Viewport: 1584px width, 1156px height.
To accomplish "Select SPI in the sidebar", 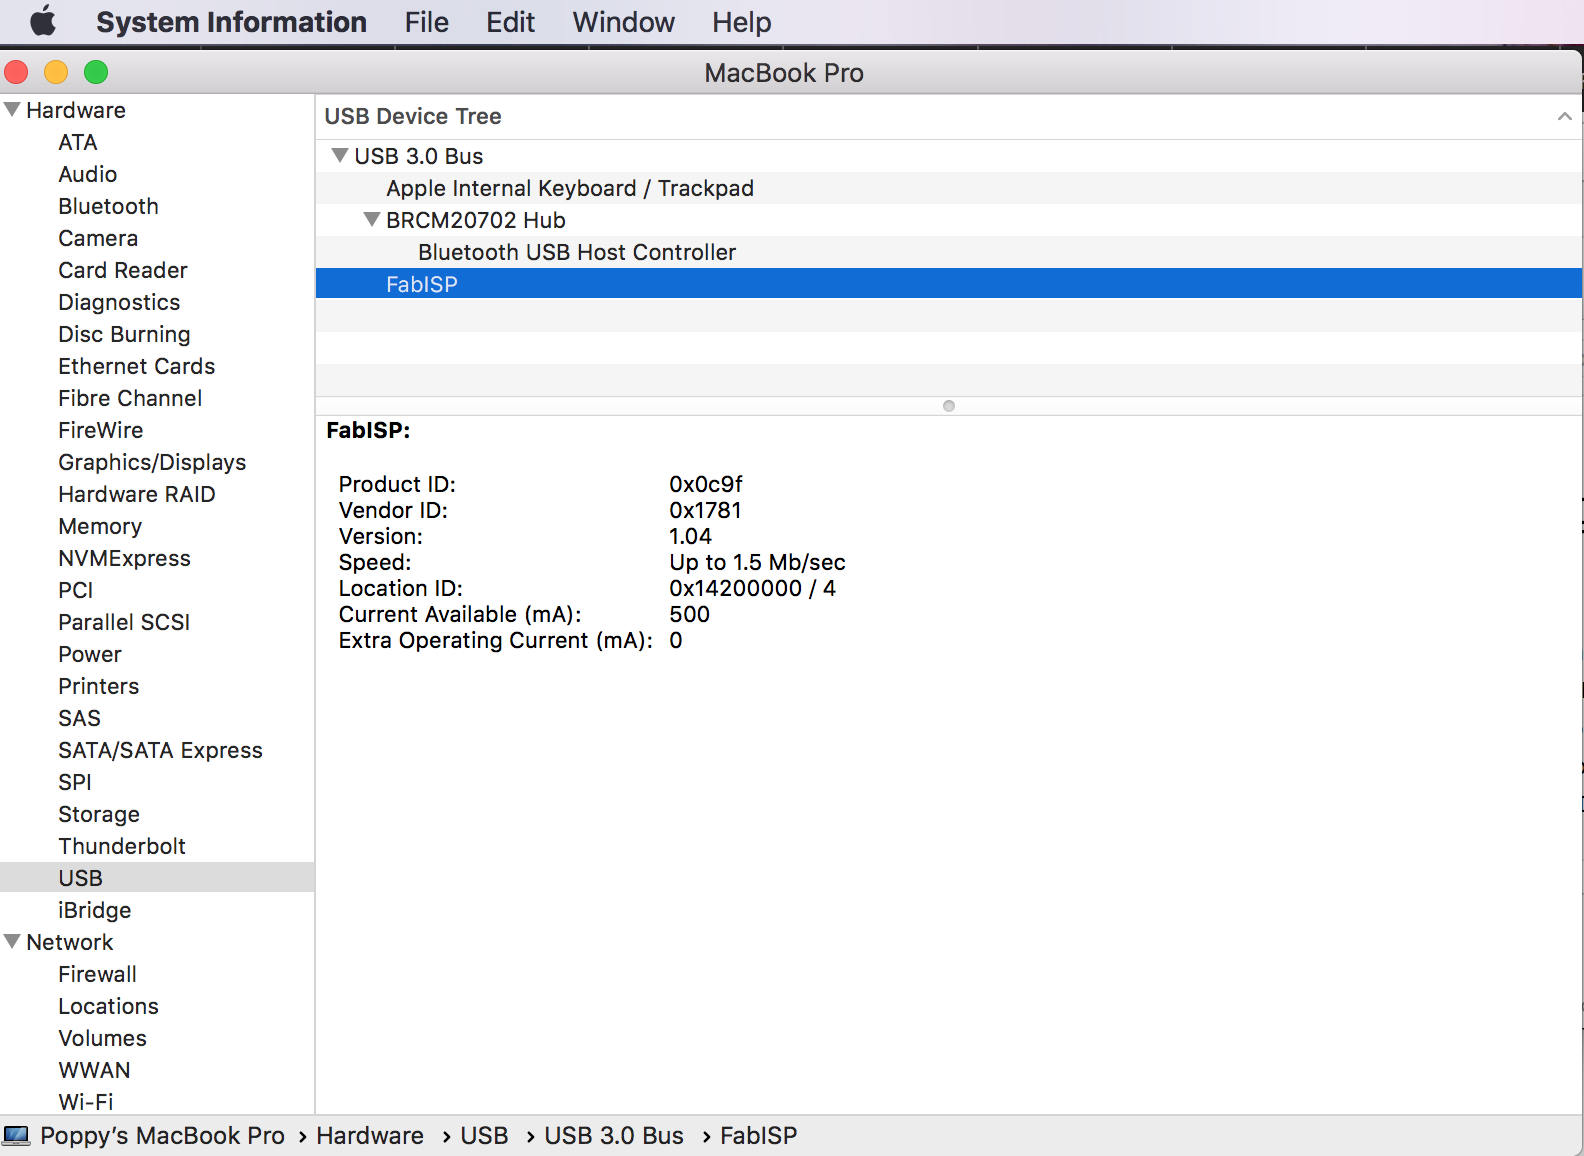I will point(75,782).
